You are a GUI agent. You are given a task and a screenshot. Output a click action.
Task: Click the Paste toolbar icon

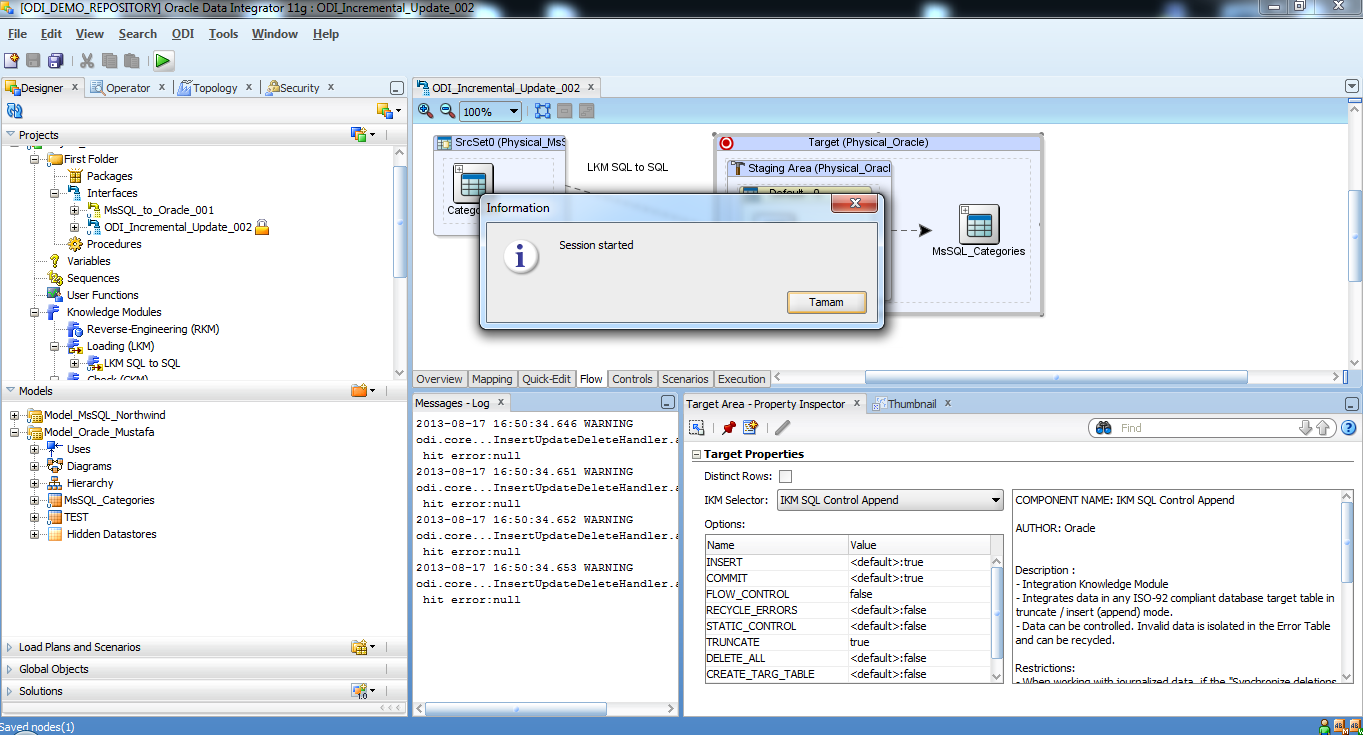pyautogui.click(x=131, y=61)
